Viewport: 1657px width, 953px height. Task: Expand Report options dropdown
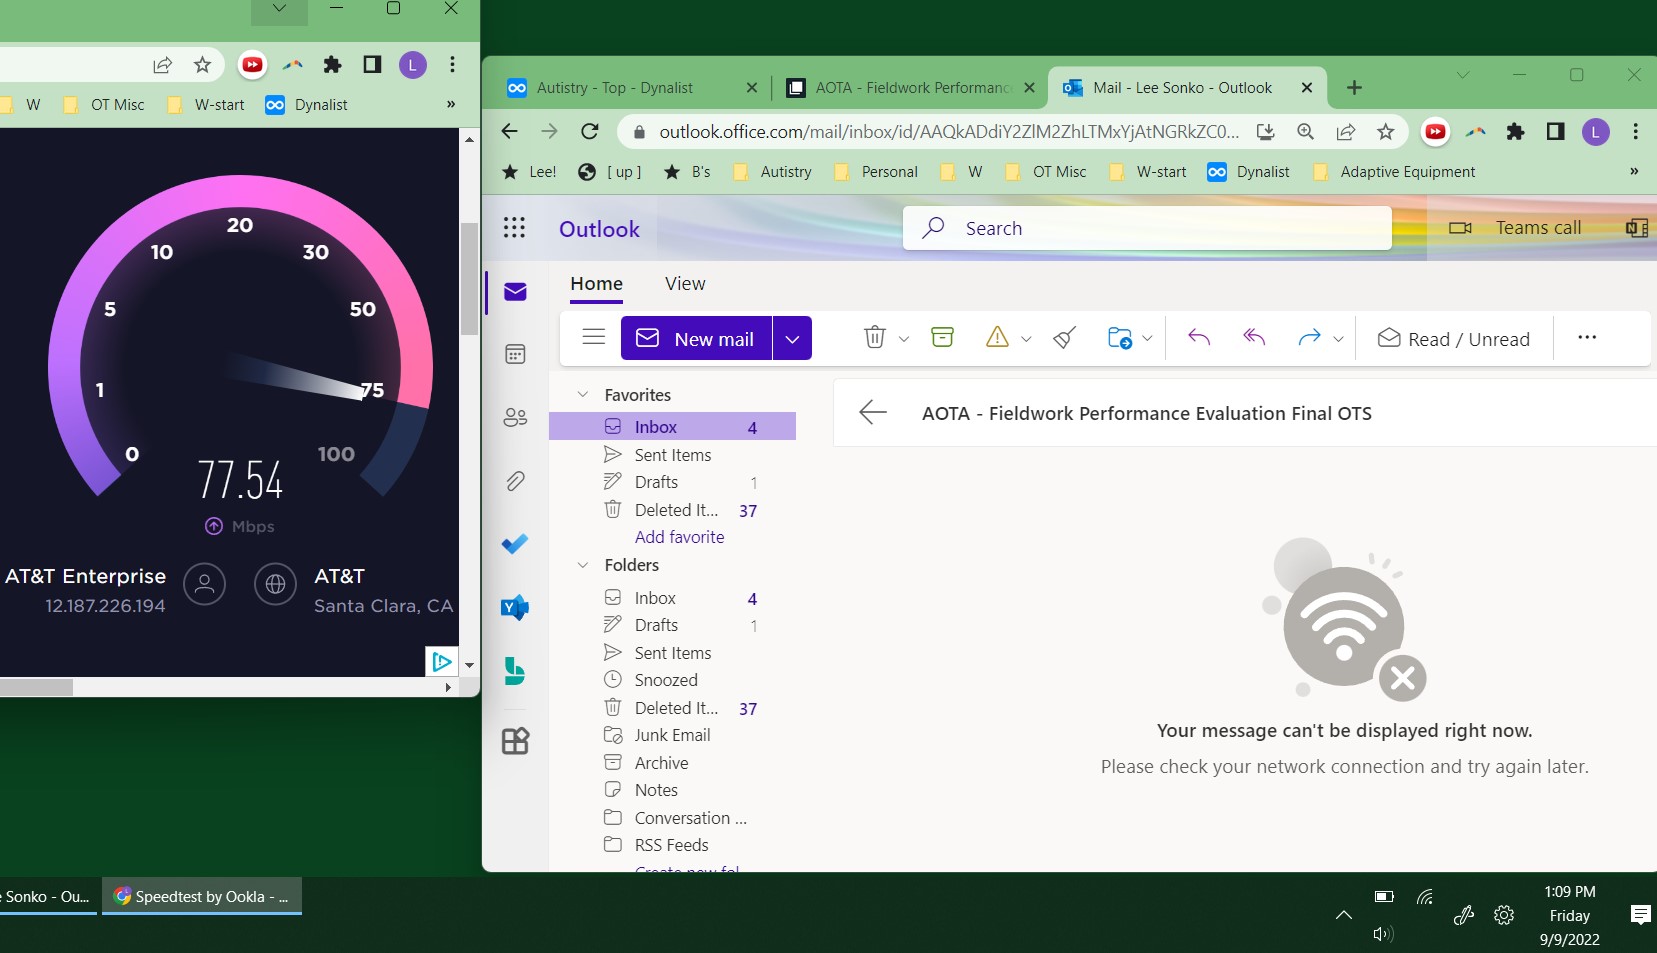pos(1026,339)
